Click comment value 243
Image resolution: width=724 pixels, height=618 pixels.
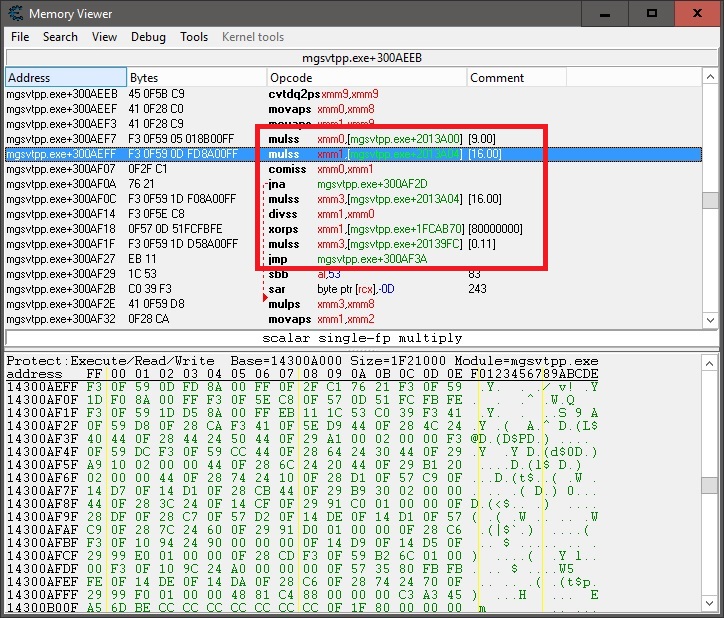click(x=477, y=289)
